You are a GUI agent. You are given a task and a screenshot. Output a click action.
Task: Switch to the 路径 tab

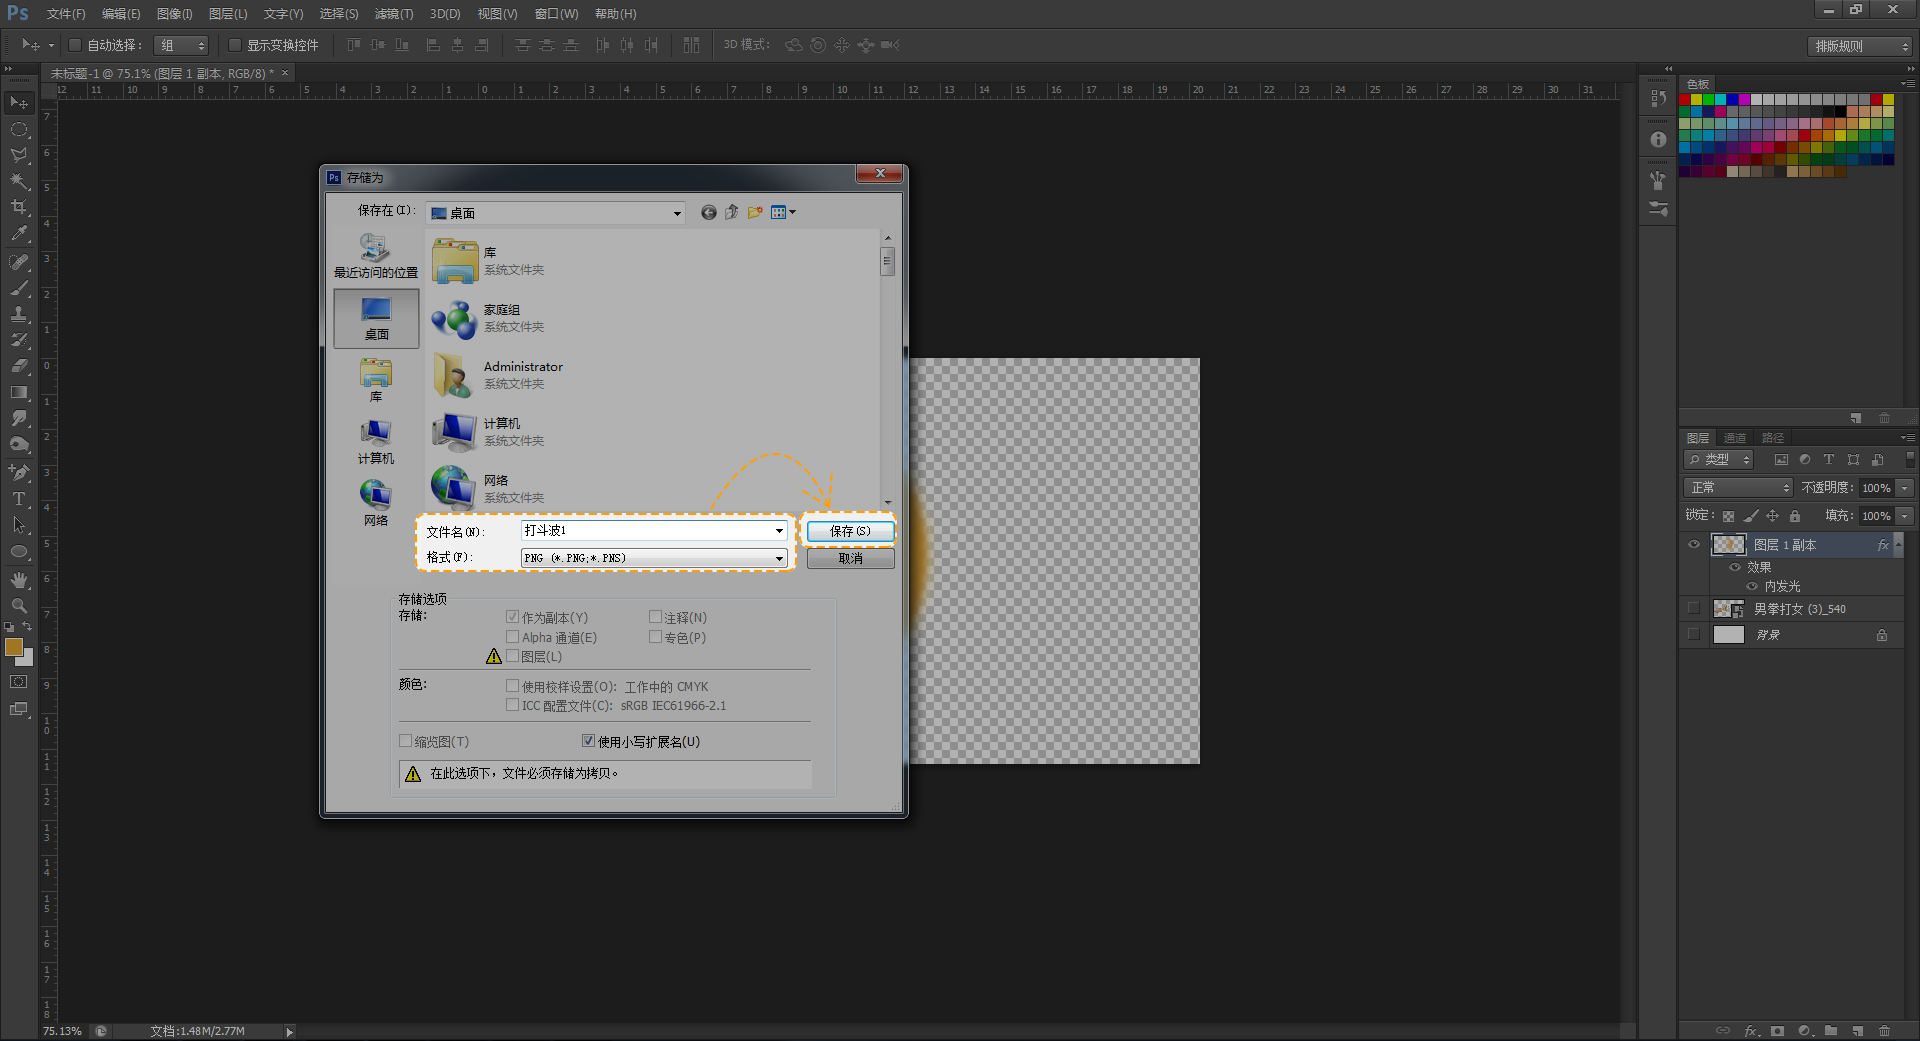1773,438
